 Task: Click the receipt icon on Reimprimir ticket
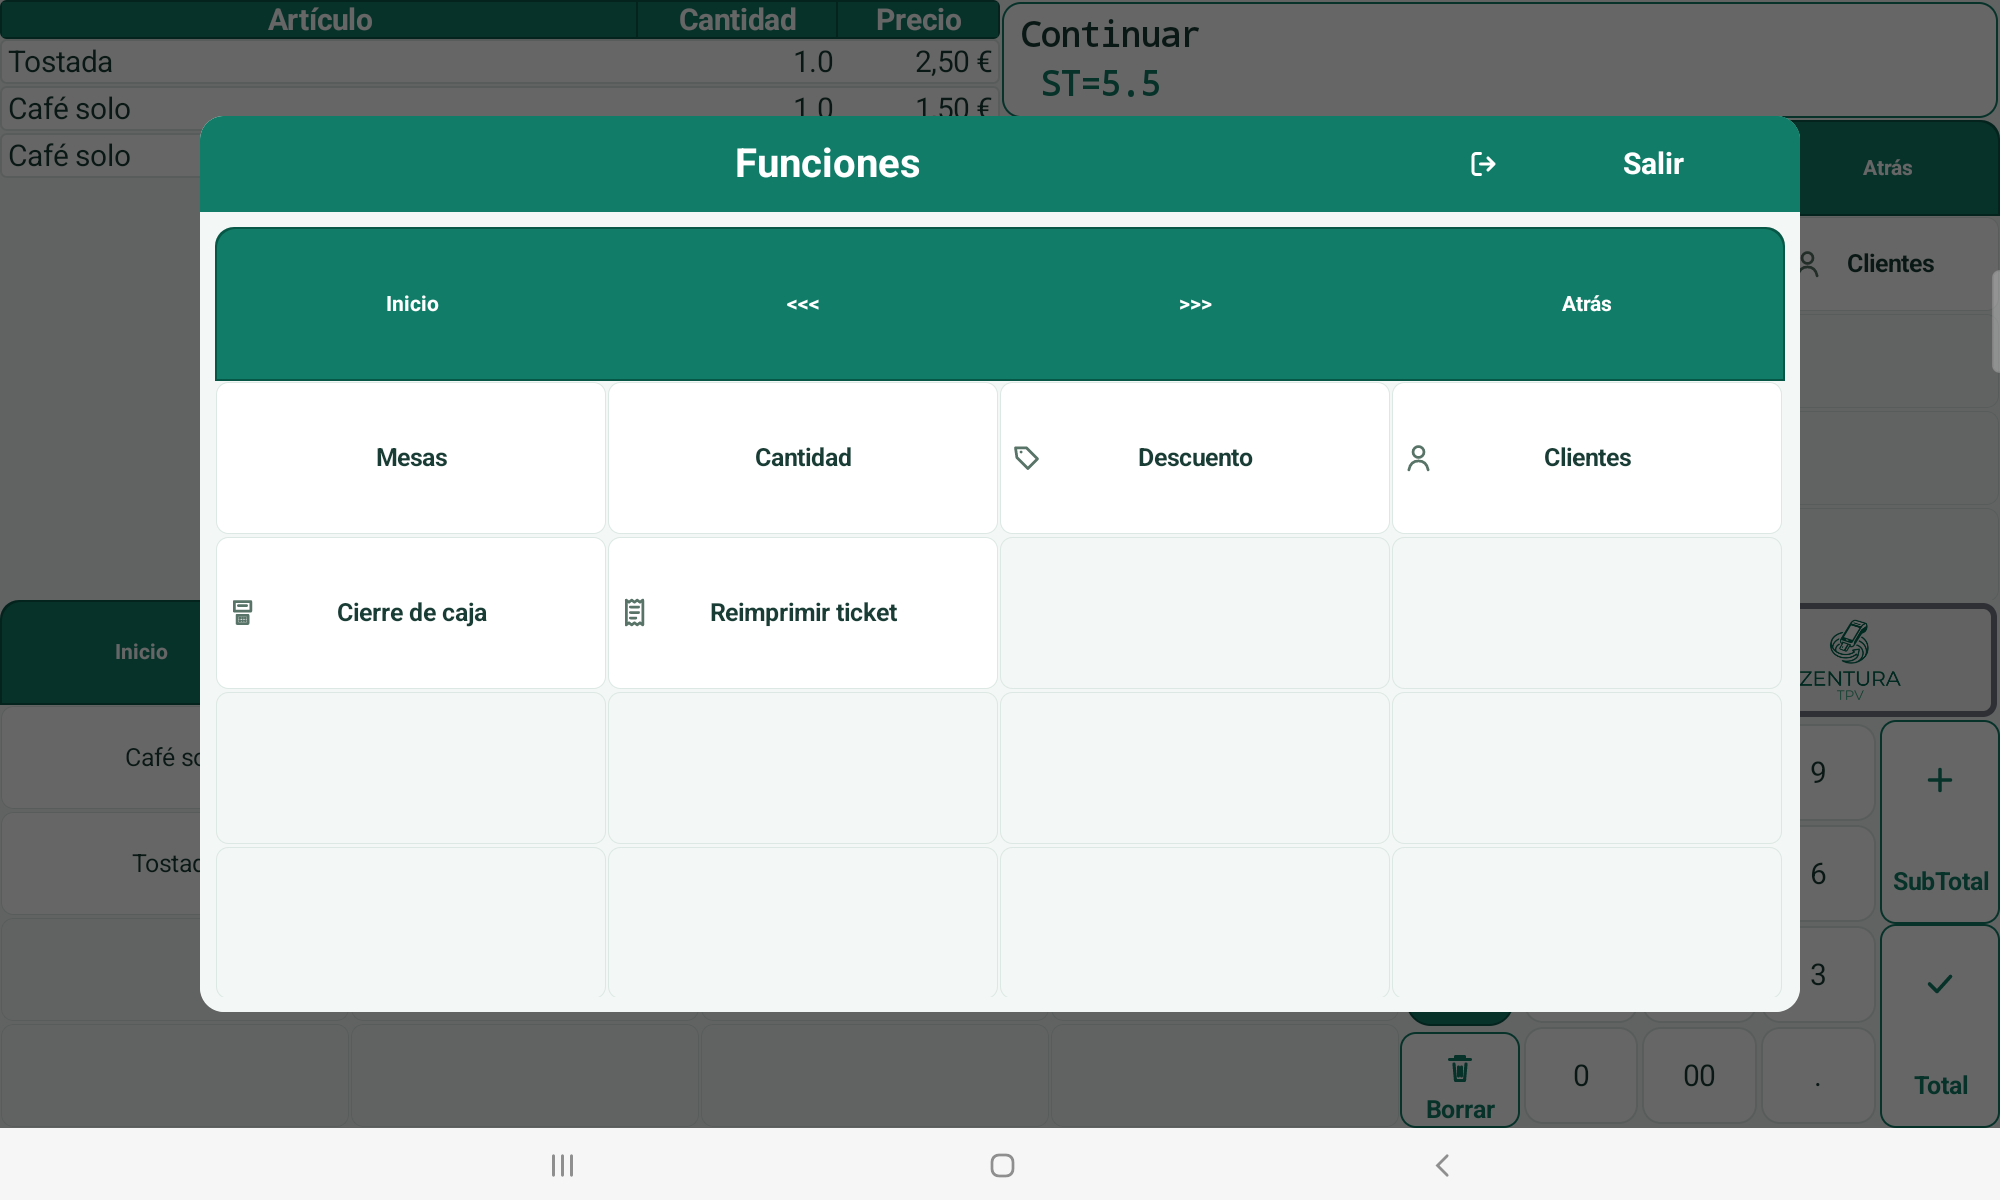click(x=634, y=613)
